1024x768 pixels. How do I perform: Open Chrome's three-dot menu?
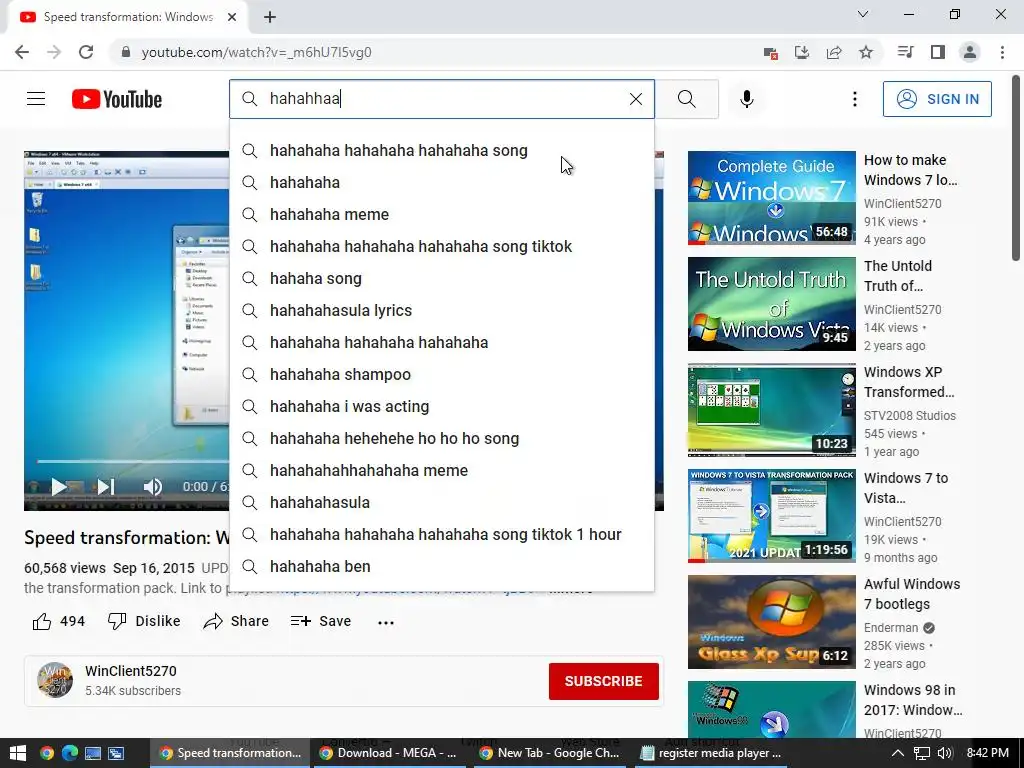[1002, 52]
